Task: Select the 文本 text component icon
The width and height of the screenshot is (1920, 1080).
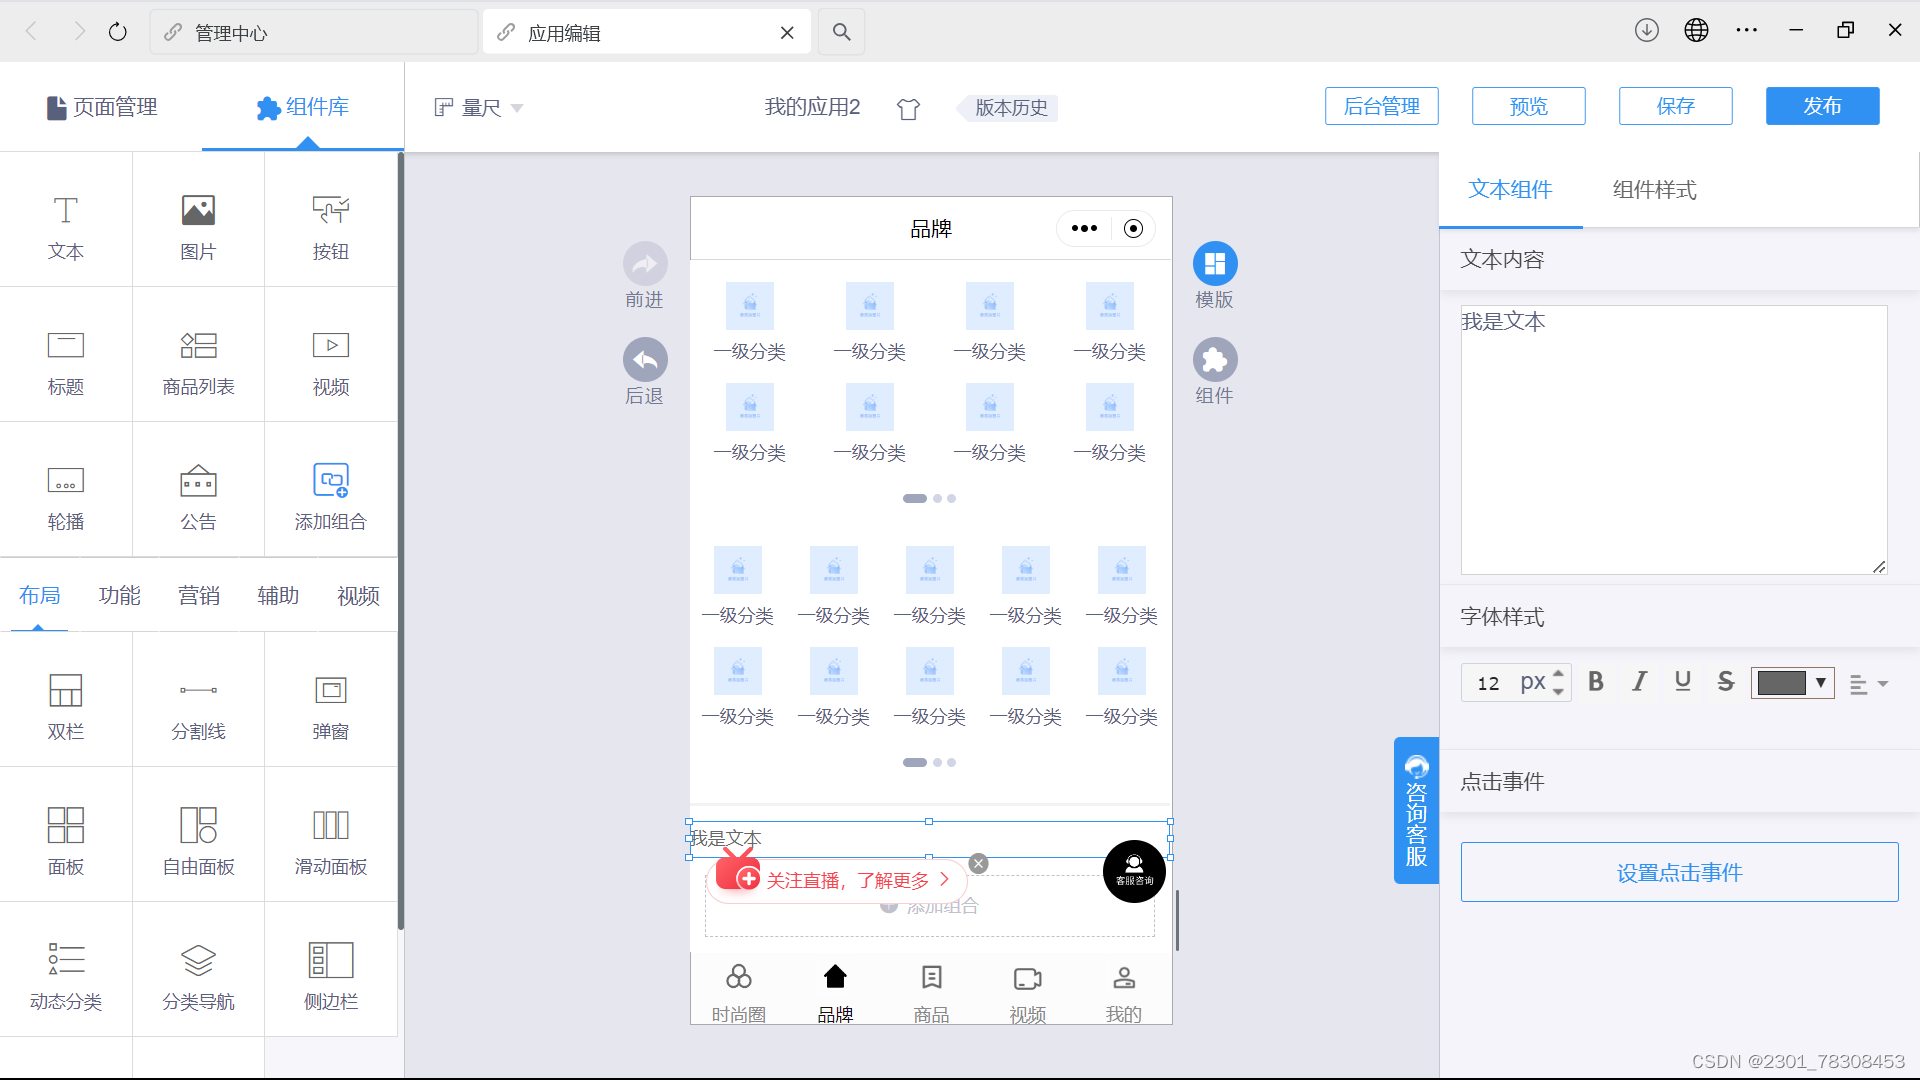Action: pos(65,211)
